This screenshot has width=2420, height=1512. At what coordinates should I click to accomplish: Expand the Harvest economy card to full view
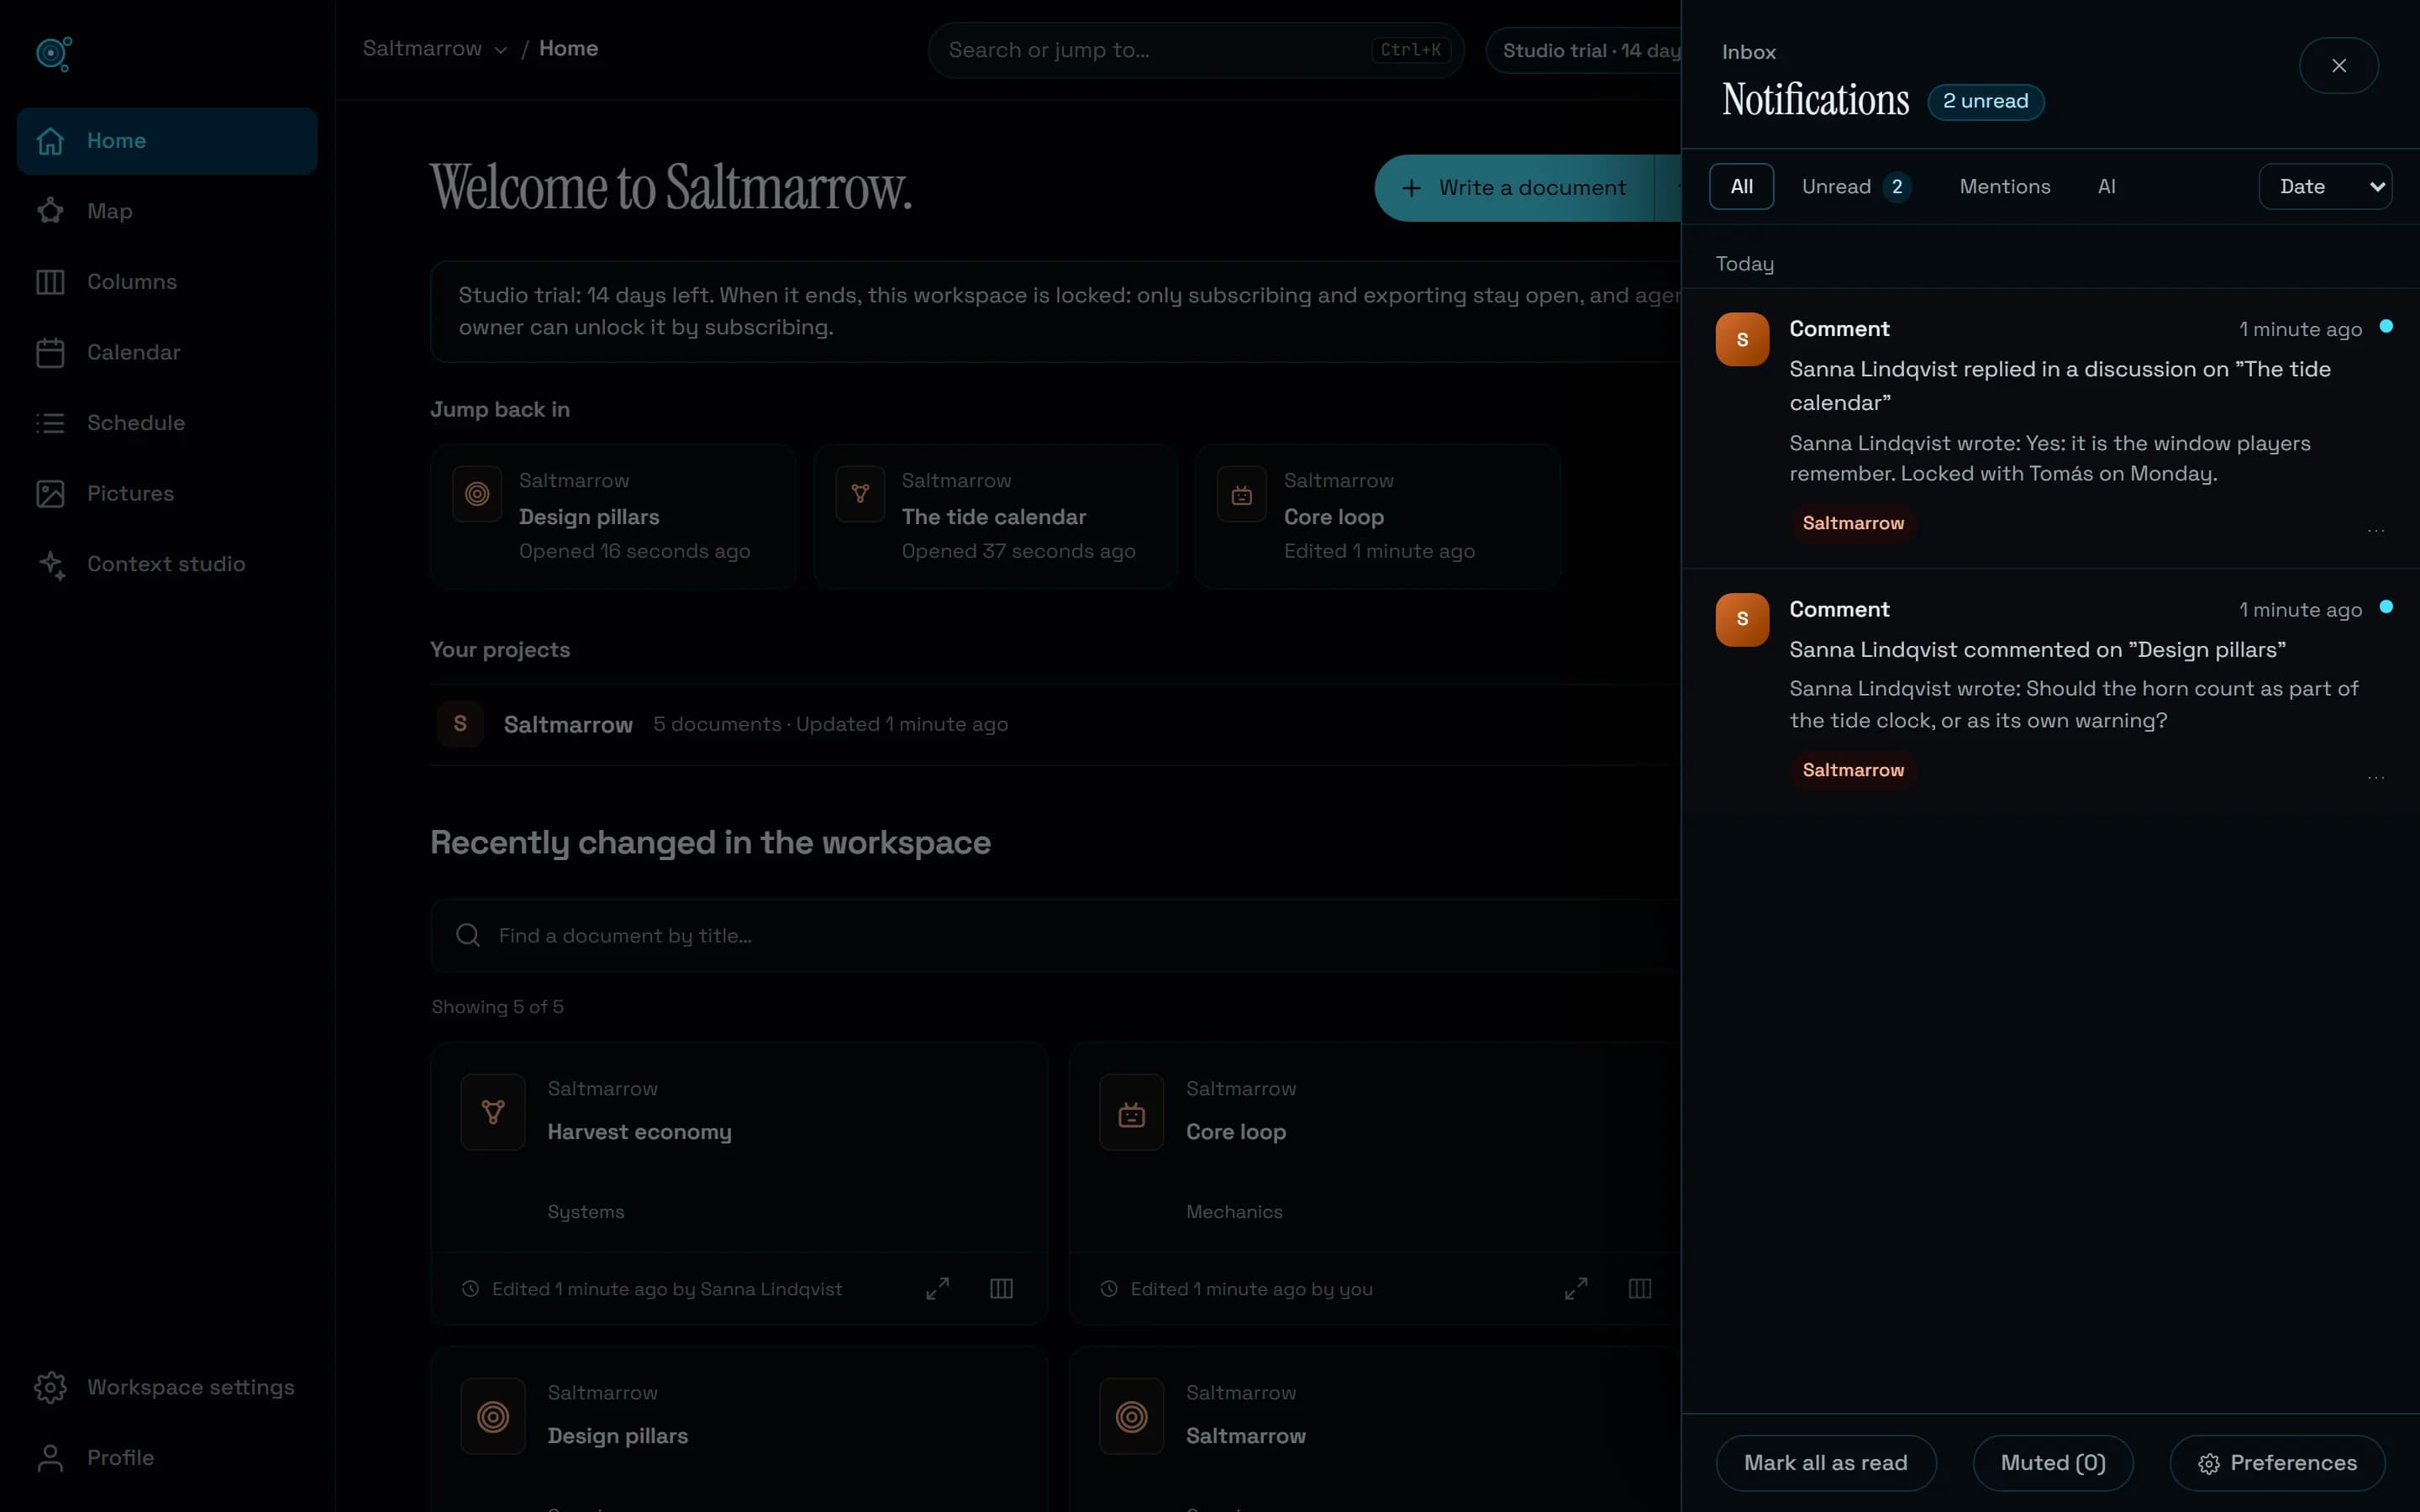pos(937,1289)
